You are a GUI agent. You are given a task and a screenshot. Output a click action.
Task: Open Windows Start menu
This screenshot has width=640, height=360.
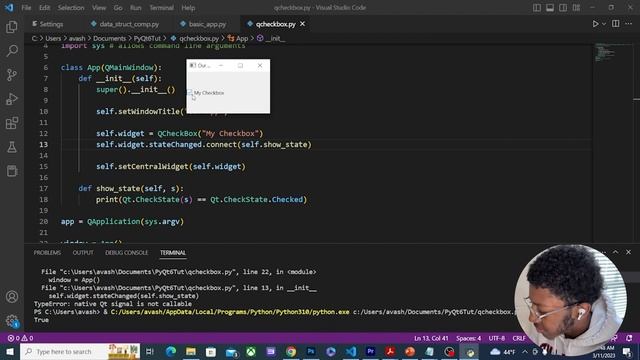(x=10, y=351)
